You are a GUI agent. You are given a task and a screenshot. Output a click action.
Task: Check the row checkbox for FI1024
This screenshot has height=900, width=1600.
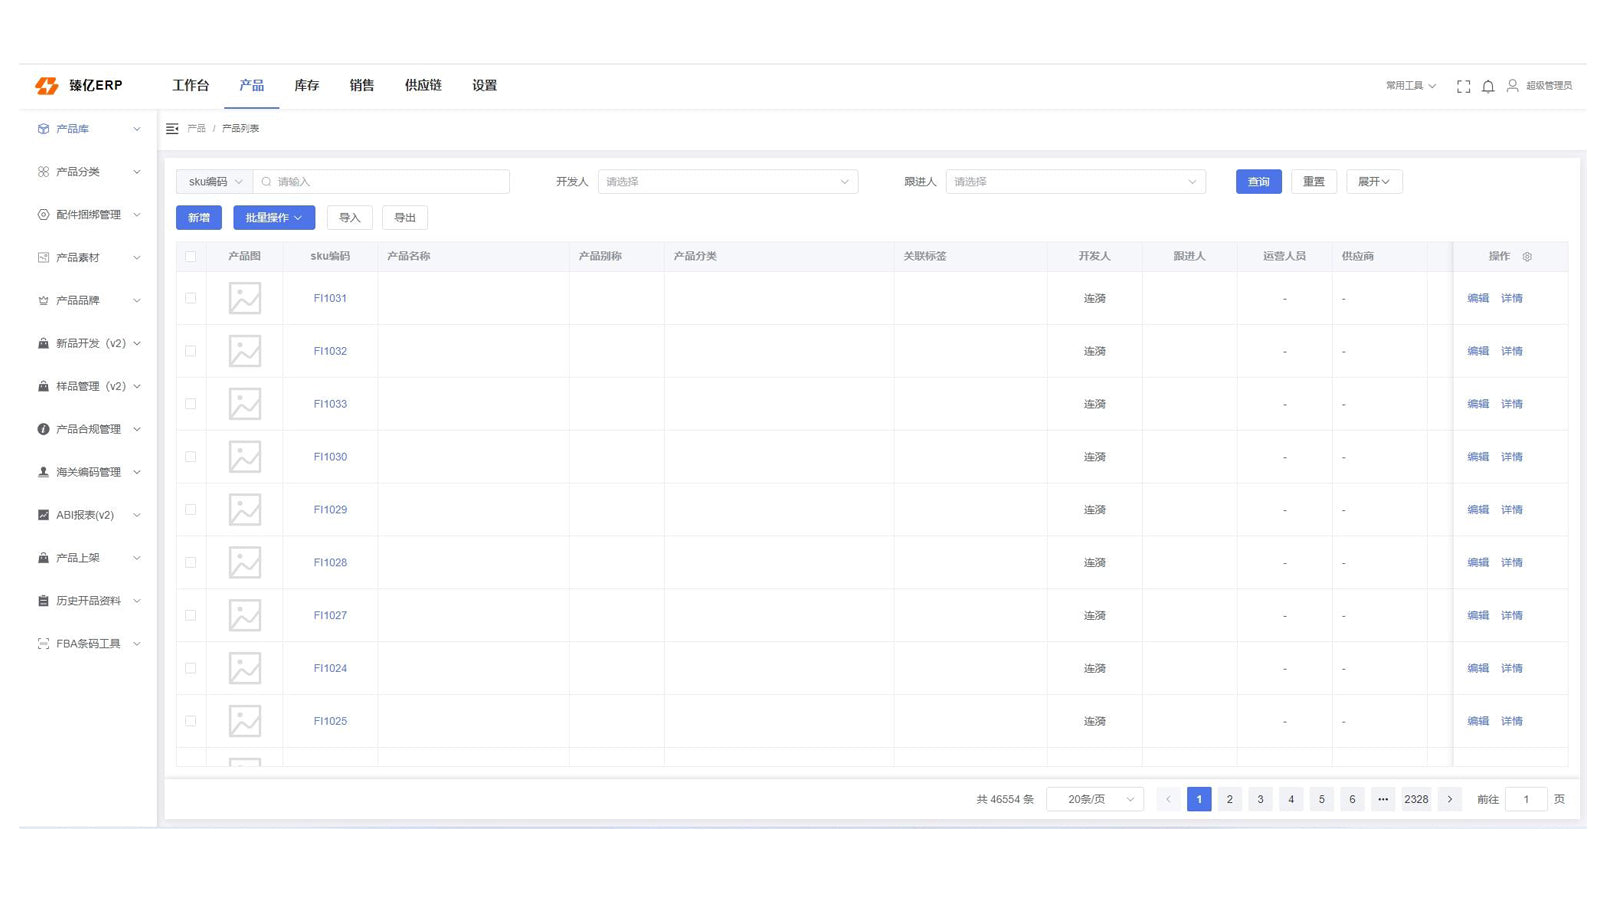[191, 668]
